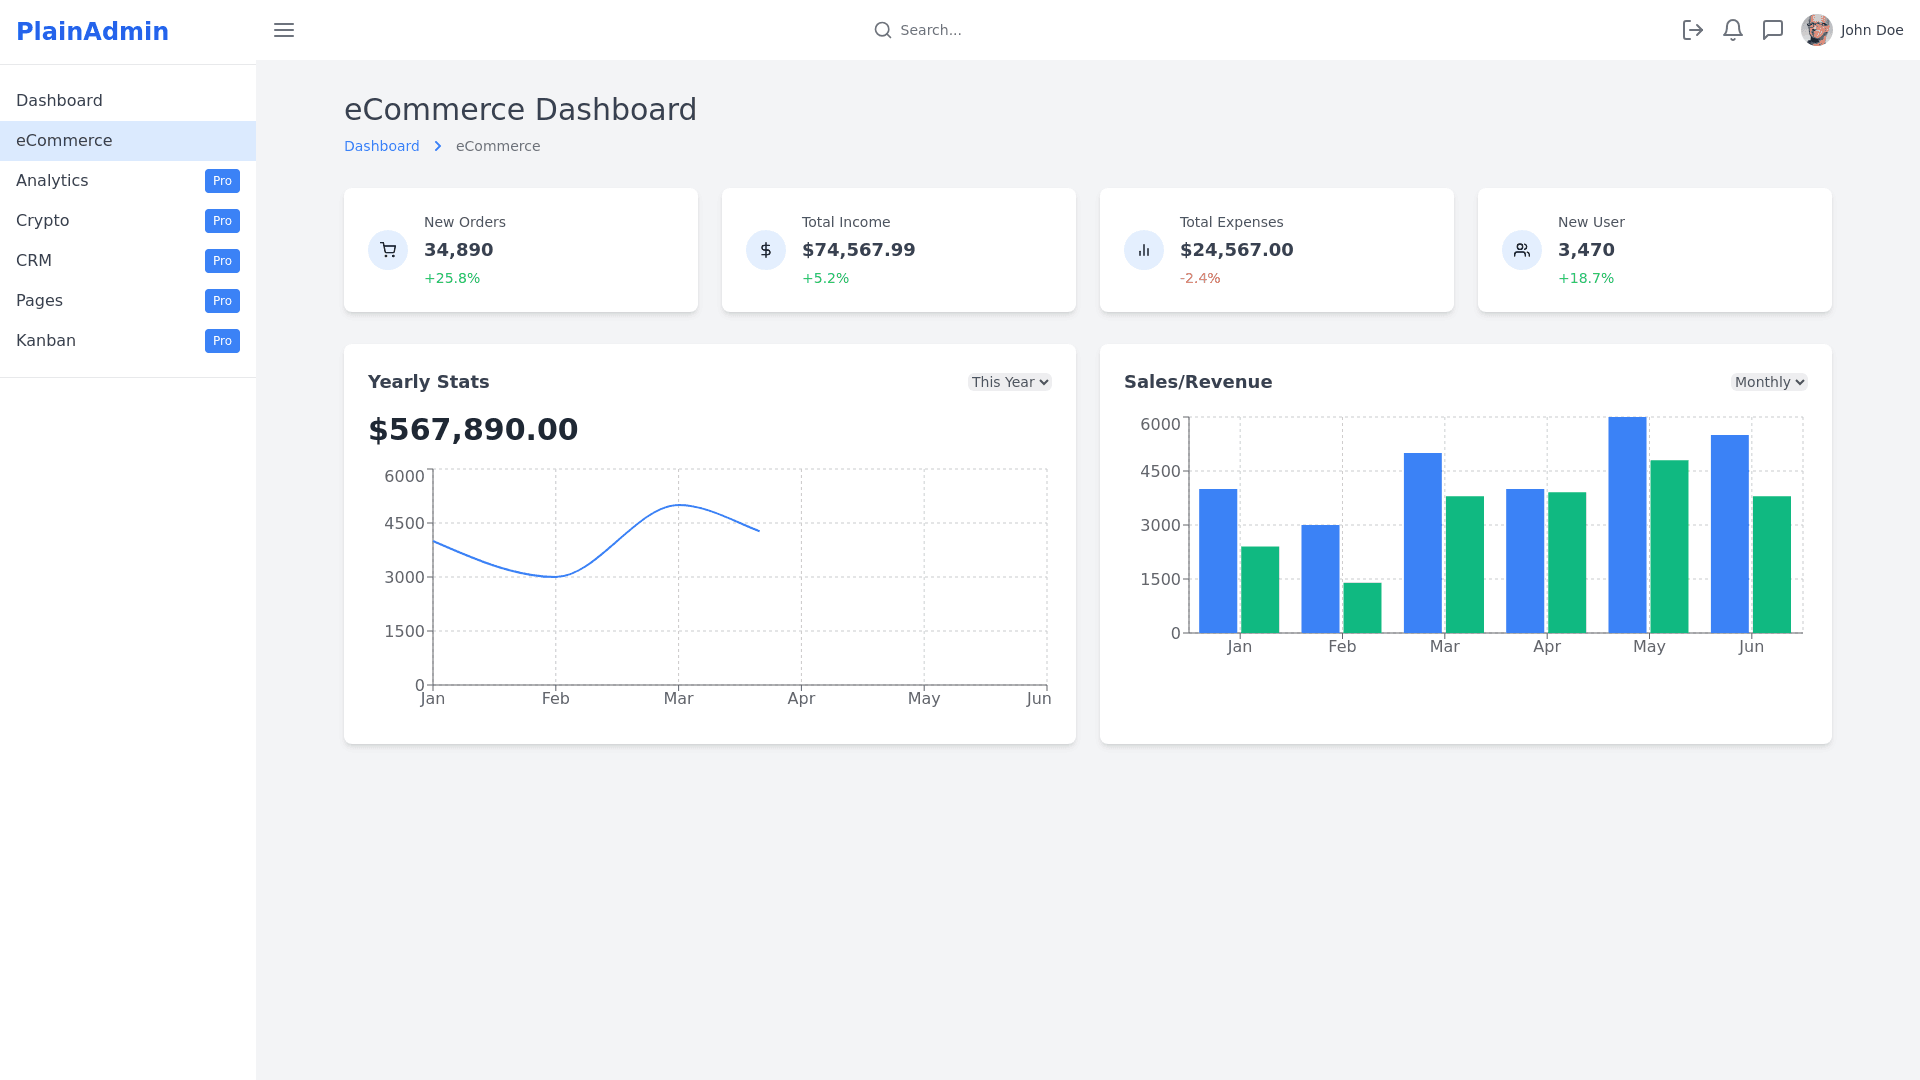1920x1080 pixels.
Task: Open the This Year dropdown
Action: click(1009, 382)
